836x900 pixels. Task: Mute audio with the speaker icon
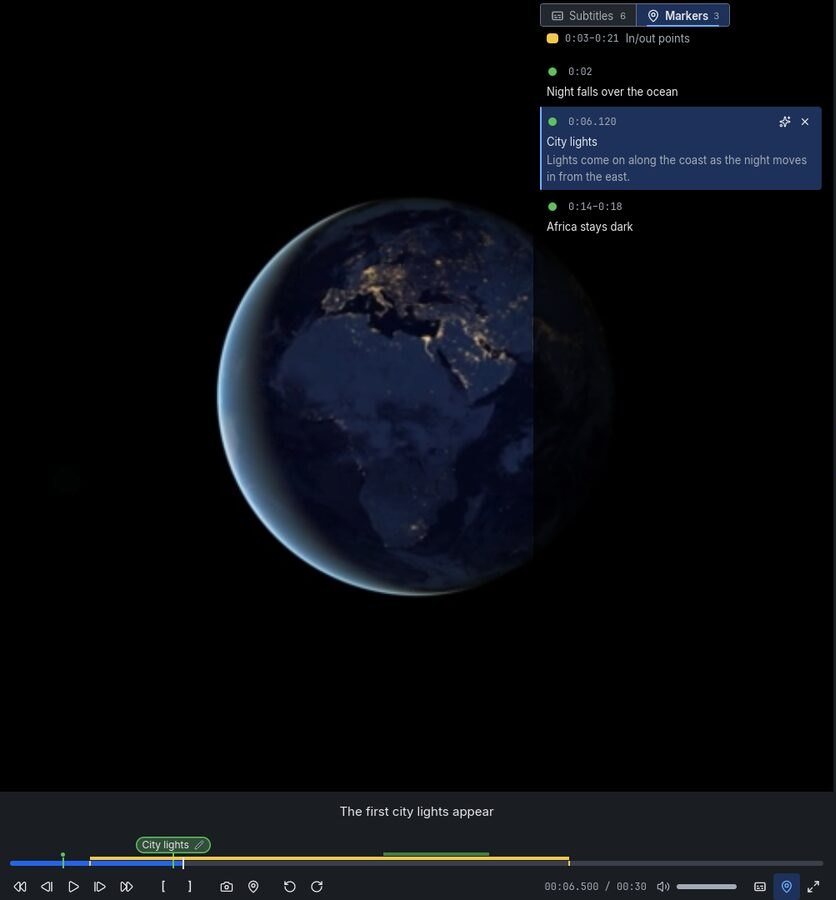tap(663, 886)
